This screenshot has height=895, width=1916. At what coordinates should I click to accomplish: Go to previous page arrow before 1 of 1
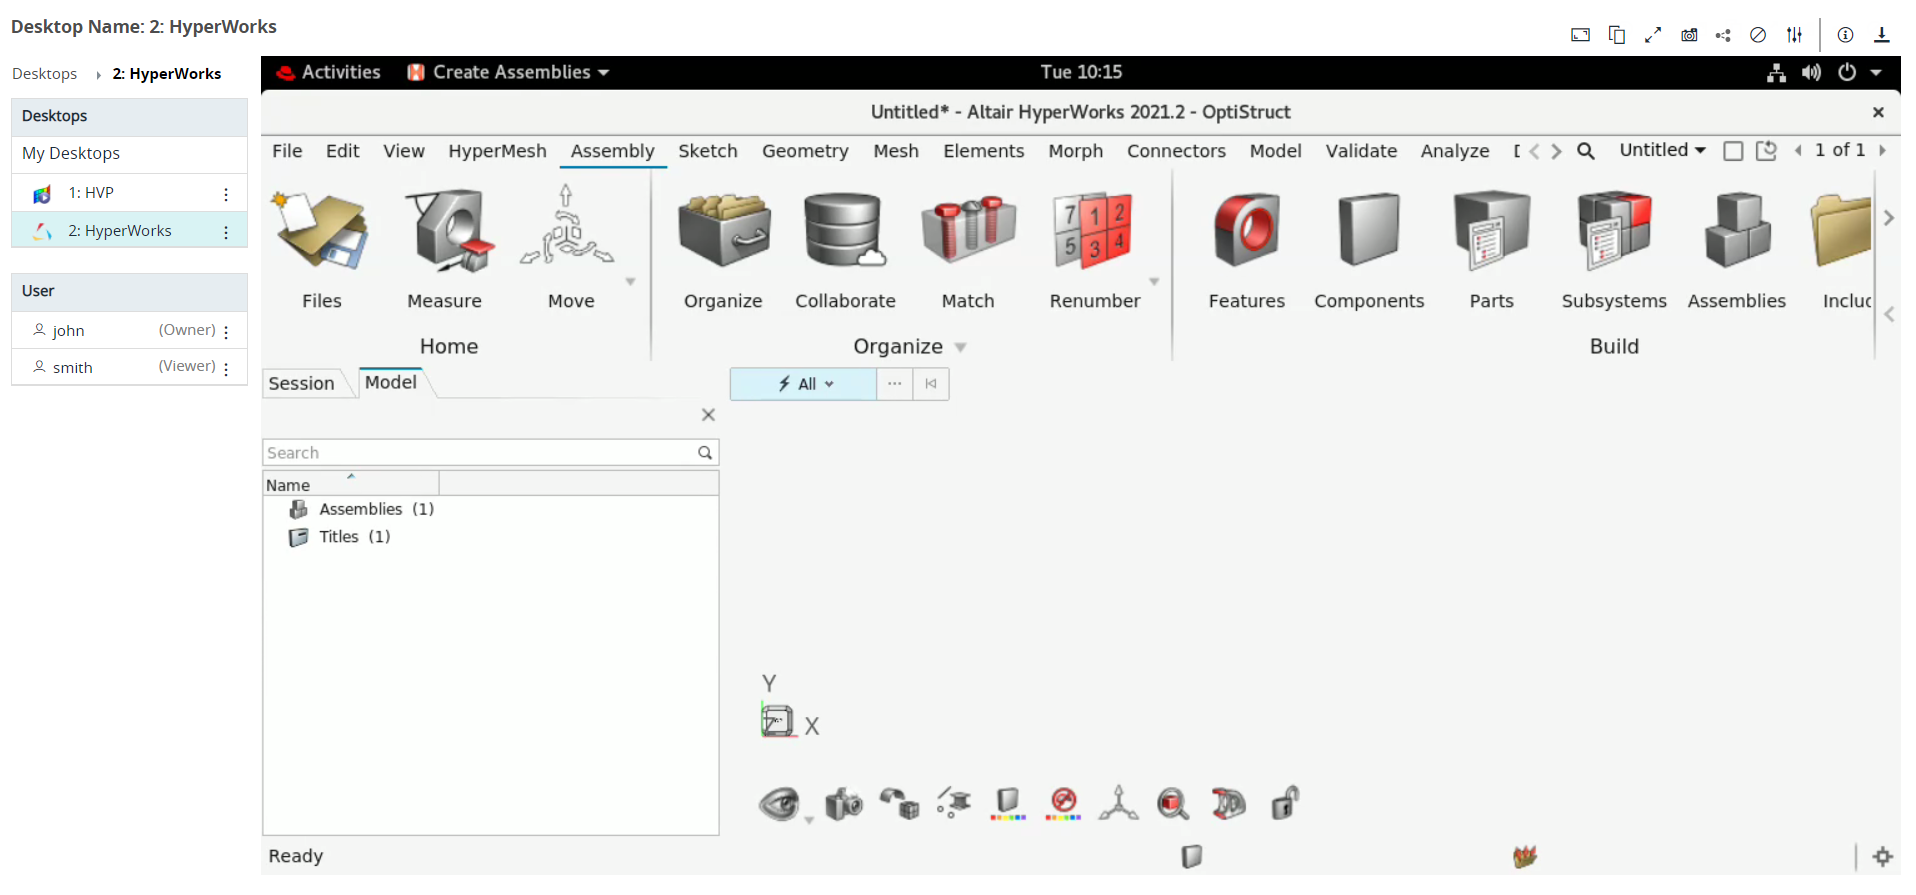point(1798,150)
